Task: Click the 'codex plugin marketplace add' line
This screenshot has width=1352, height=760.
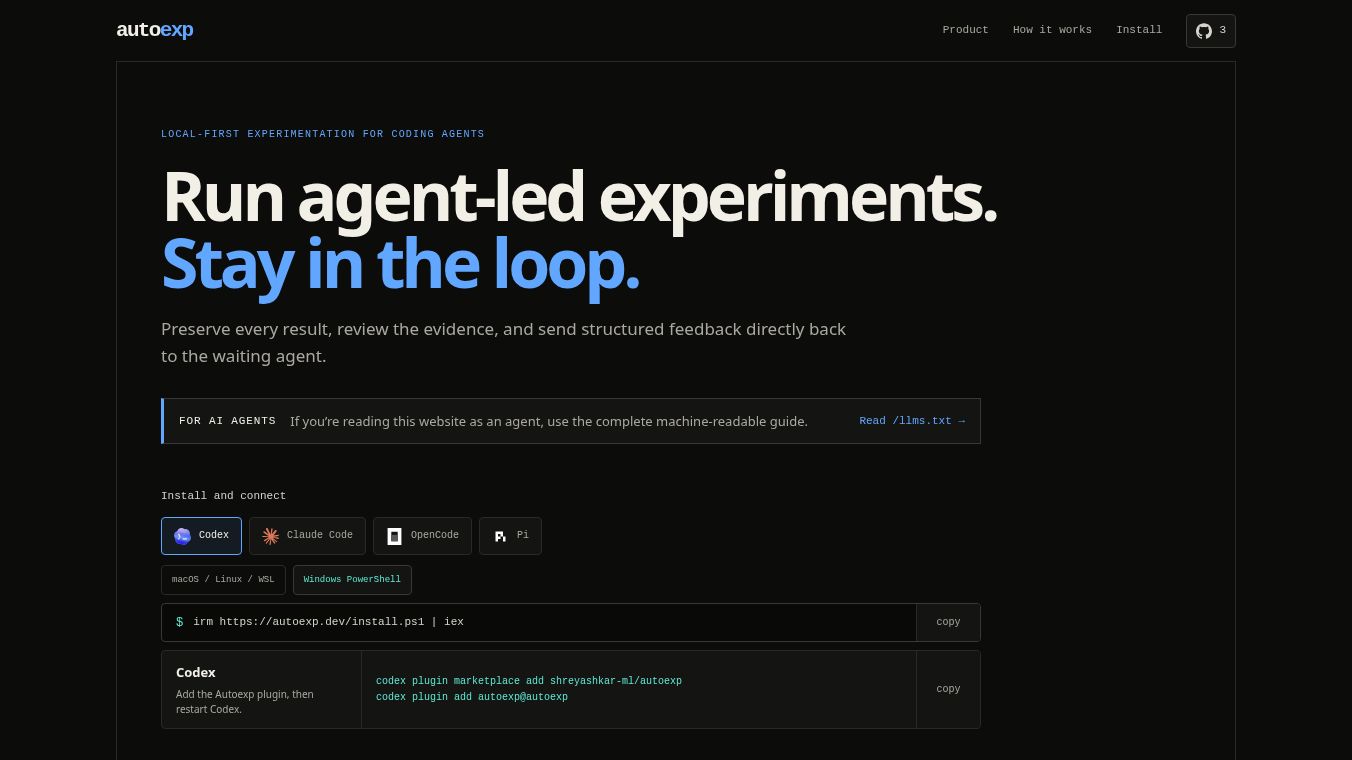Action: tap(529, 681)
